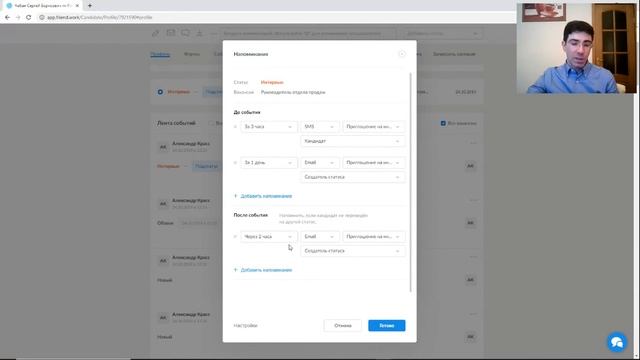Close the current browser tab
The image size is (640, 360).
pos(77,6)
